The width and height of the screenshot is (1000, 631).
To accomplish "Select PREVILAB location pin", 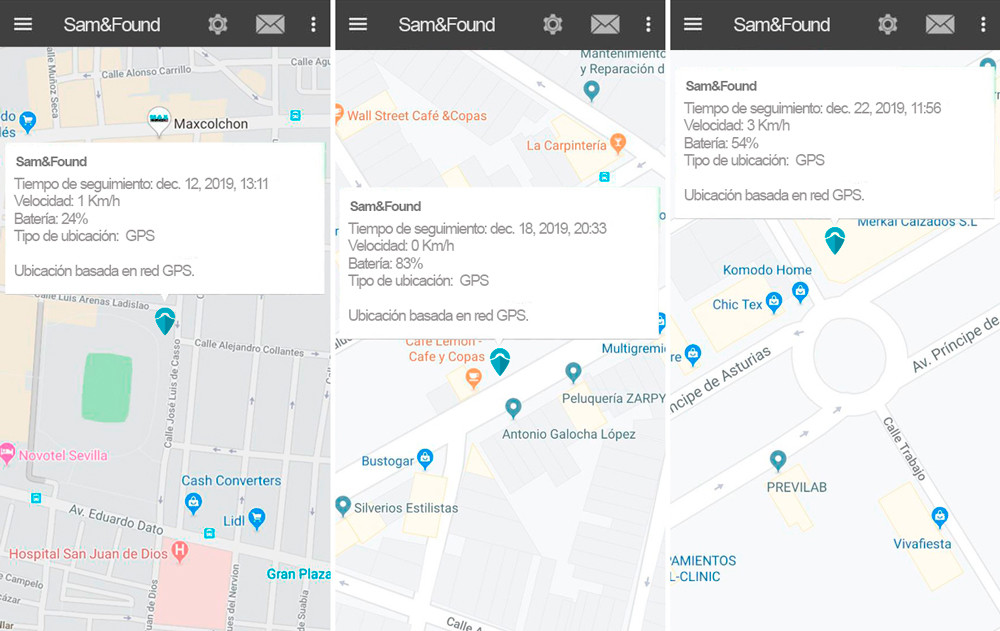I will tap(777, 459).
